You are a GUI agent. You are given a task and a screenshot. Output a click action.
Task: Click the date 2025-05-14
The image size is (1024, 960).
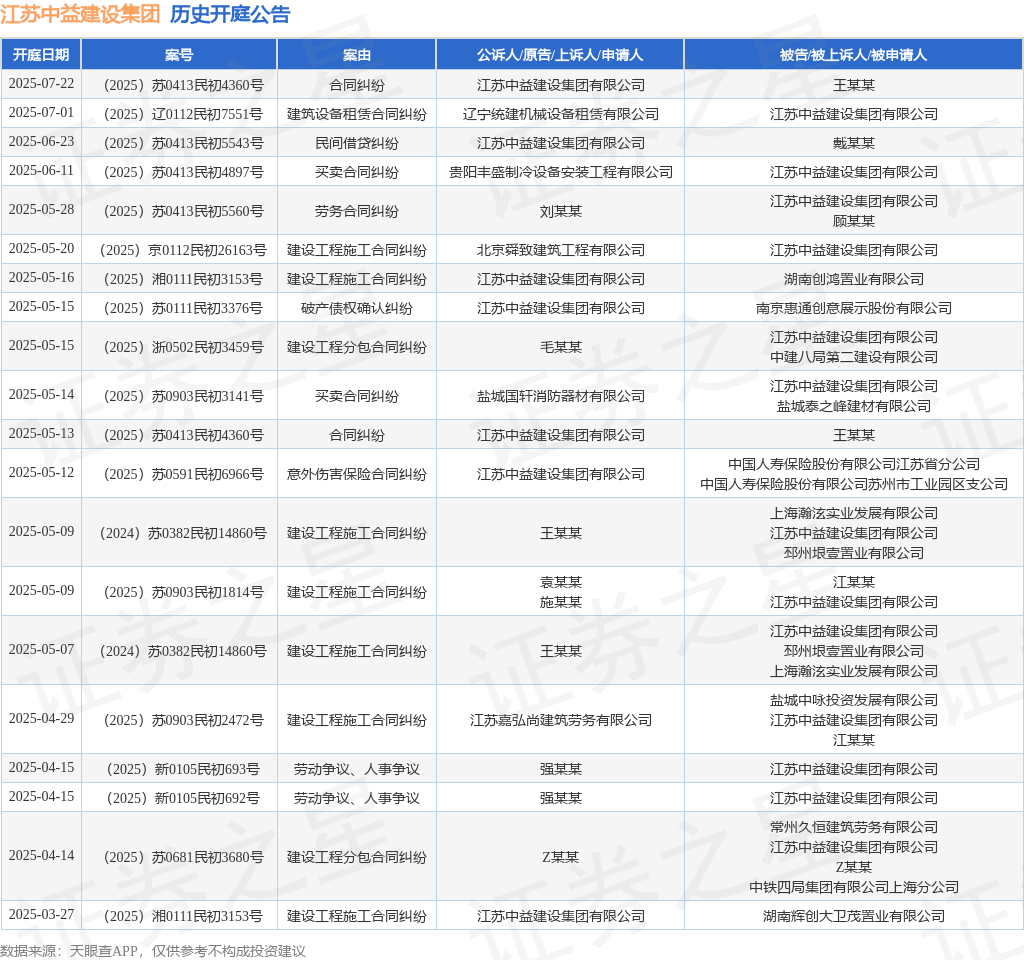(x=41, y=394)
